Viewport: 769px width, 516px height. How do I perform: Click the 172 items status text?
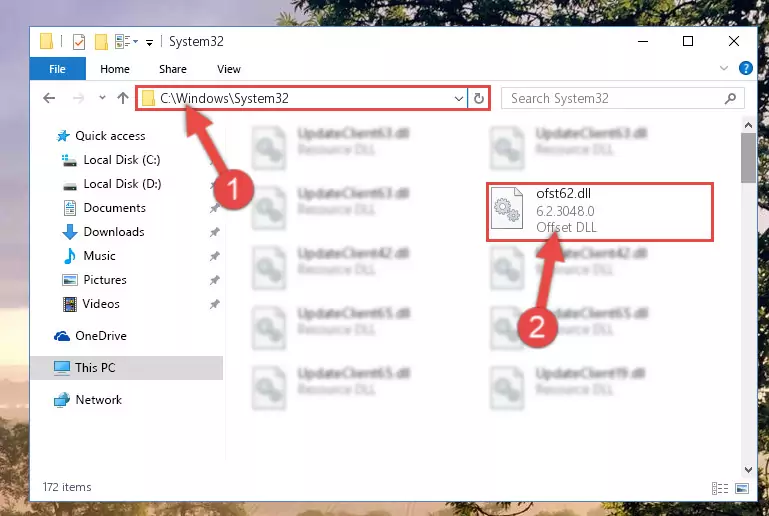(x=67, y=487)
